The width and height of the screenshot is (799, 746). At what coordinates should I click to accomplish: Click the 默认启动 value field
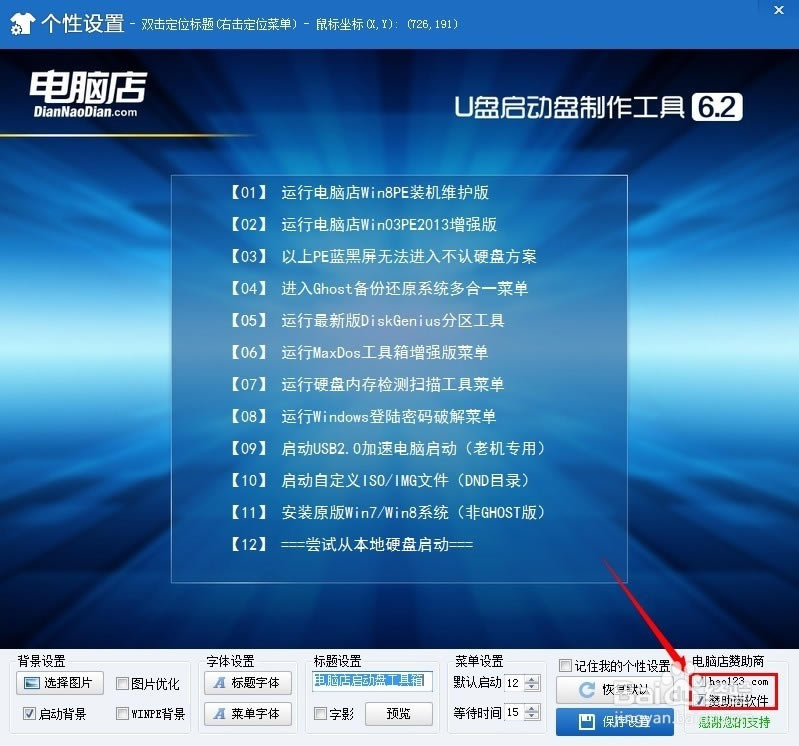pos(514,683)
